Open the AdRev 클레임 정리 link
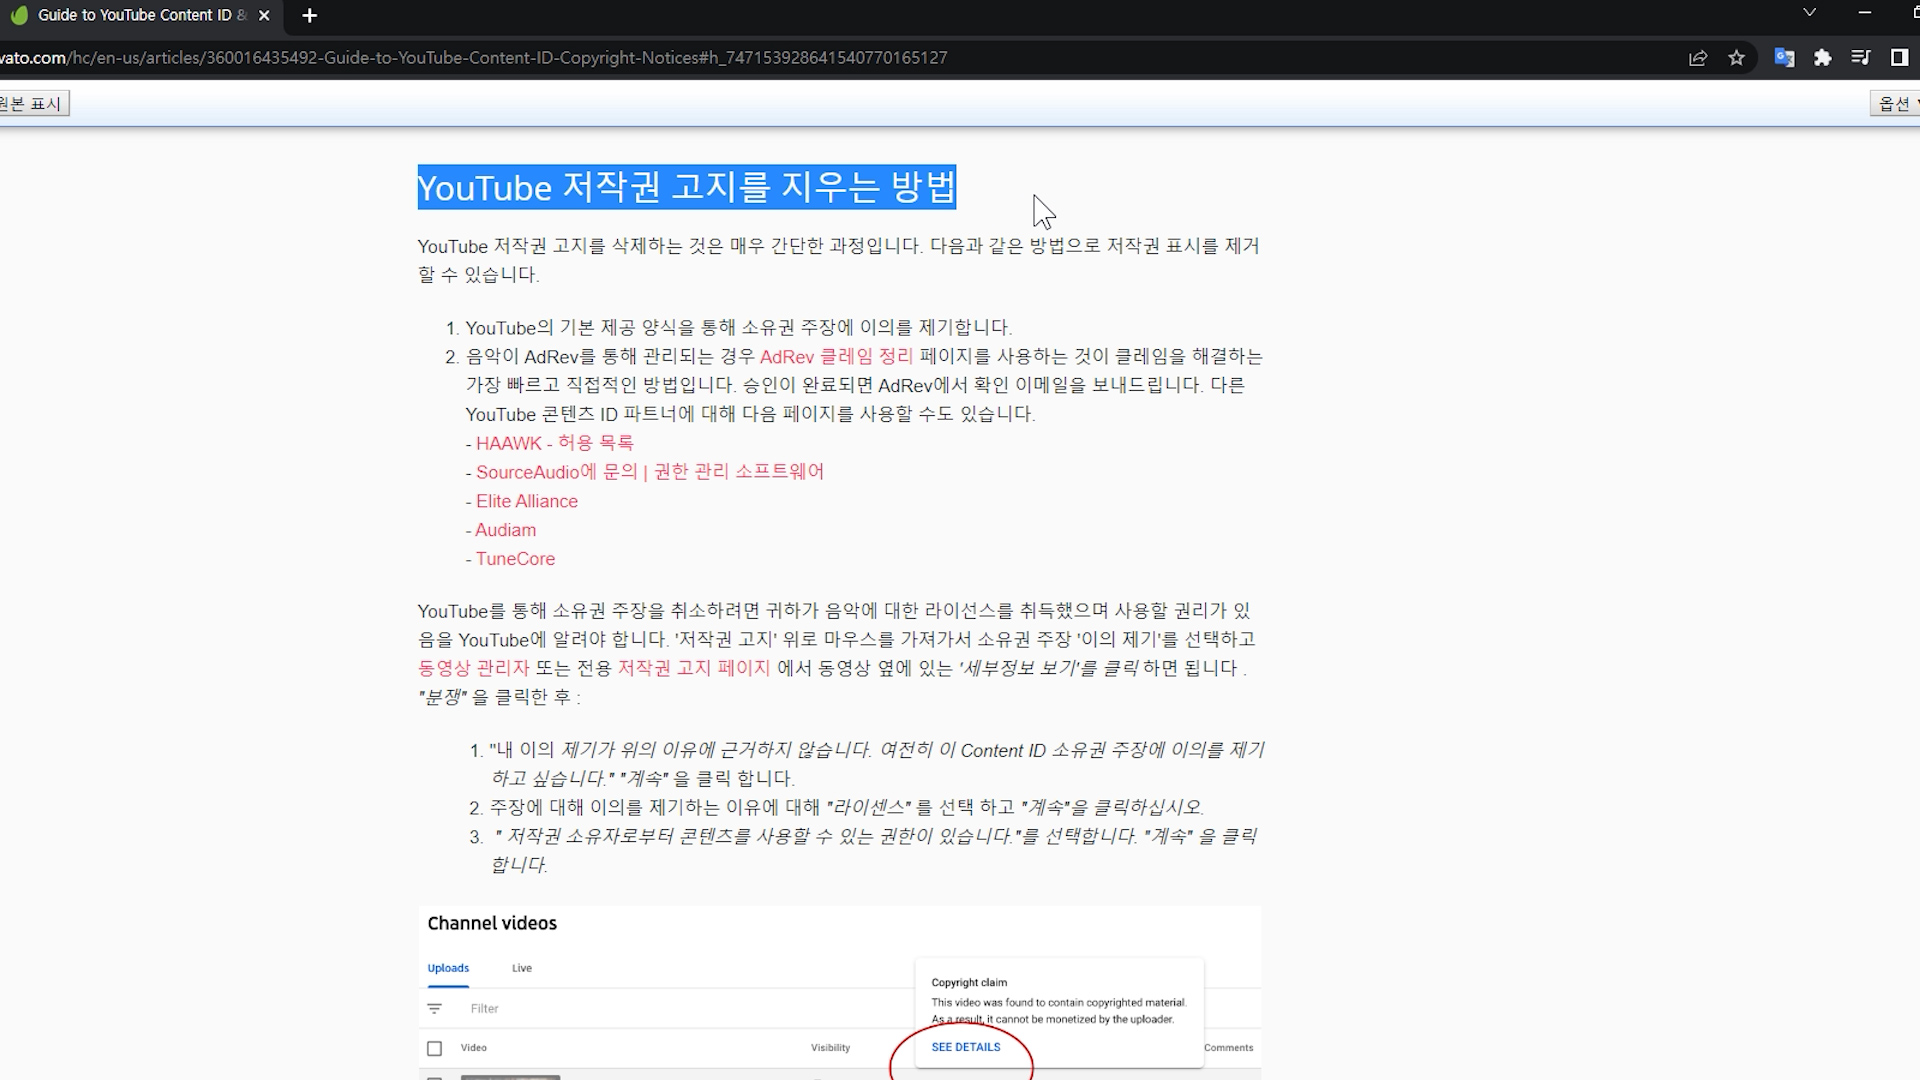Screen dimensions: 1920x1080 click(836, 357)
